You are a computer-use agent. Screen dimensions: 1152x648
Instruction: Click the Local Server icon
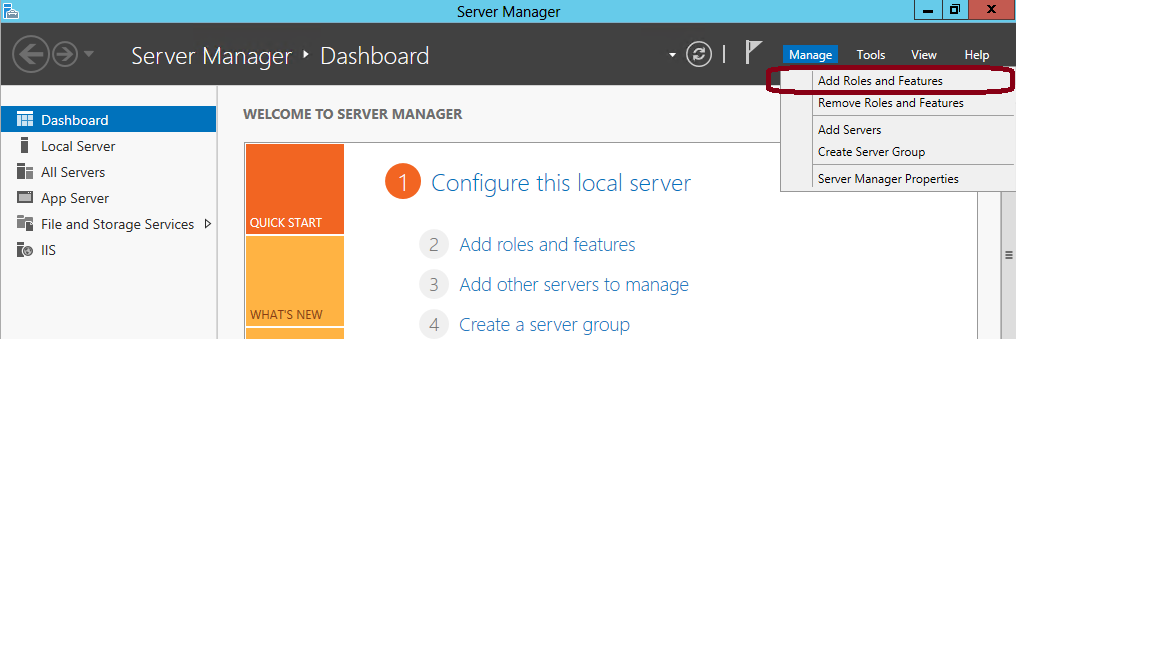pyautogui.click(x=24, y=145)
